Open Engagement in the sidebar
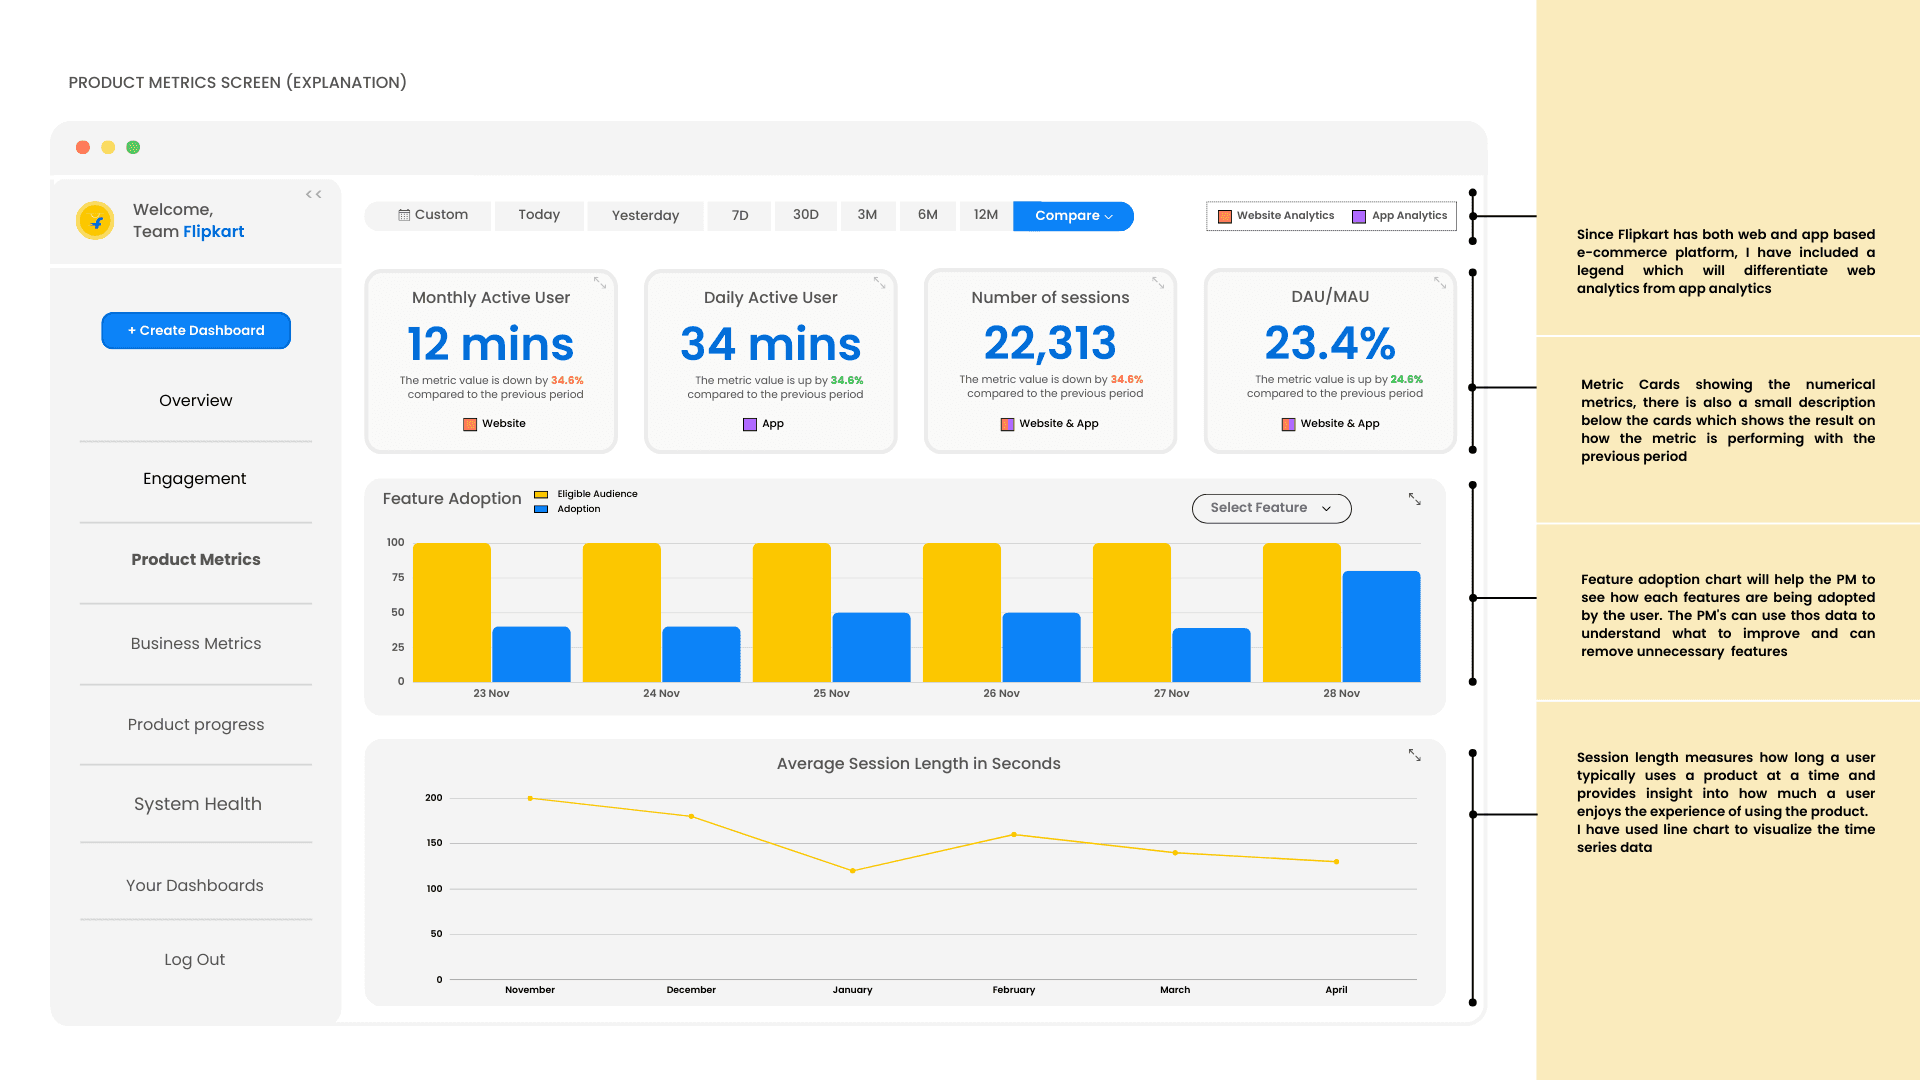 (x=195, y=479)
